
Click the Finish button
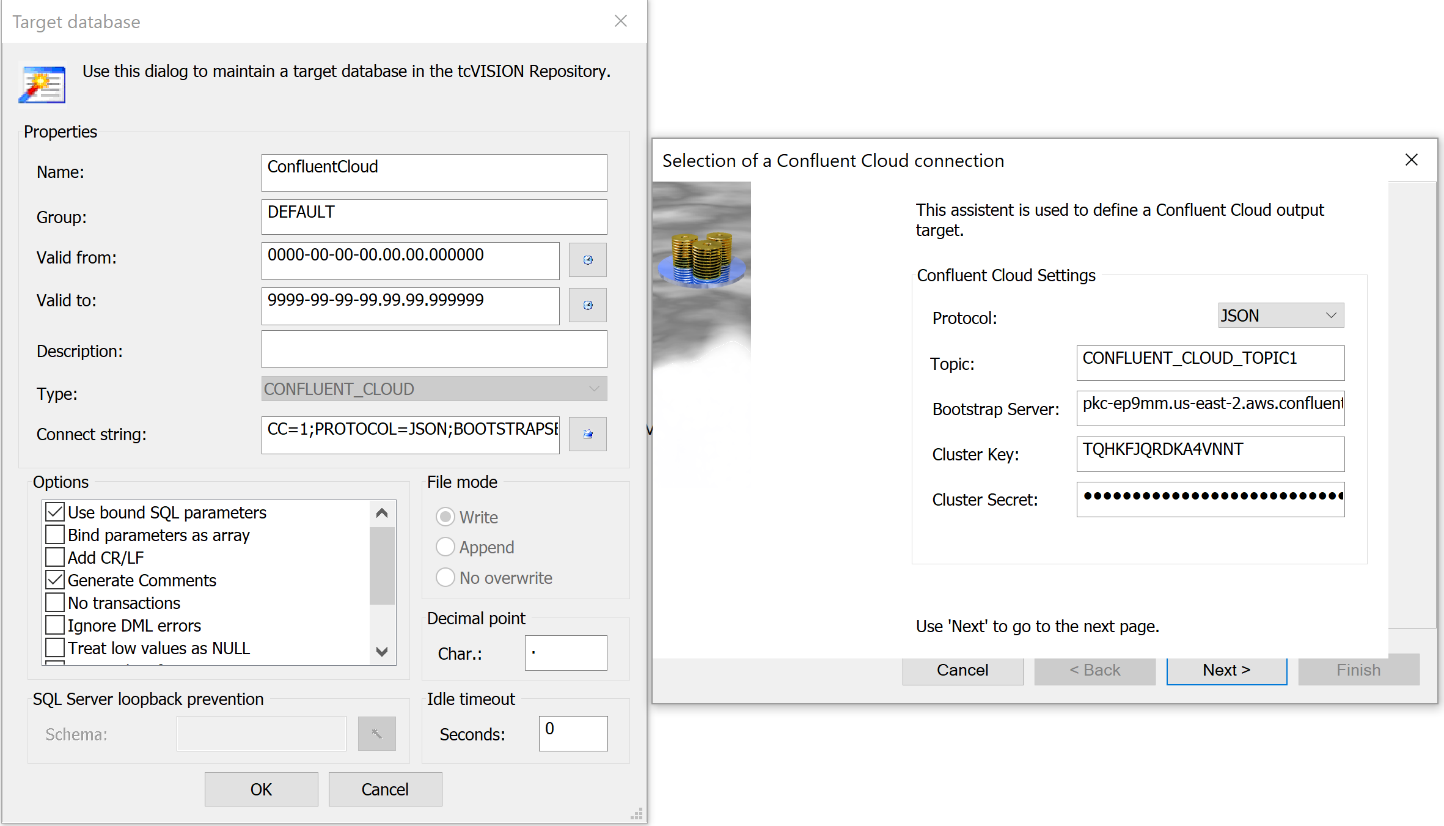pyautogui.click(x=1359, y=670)
